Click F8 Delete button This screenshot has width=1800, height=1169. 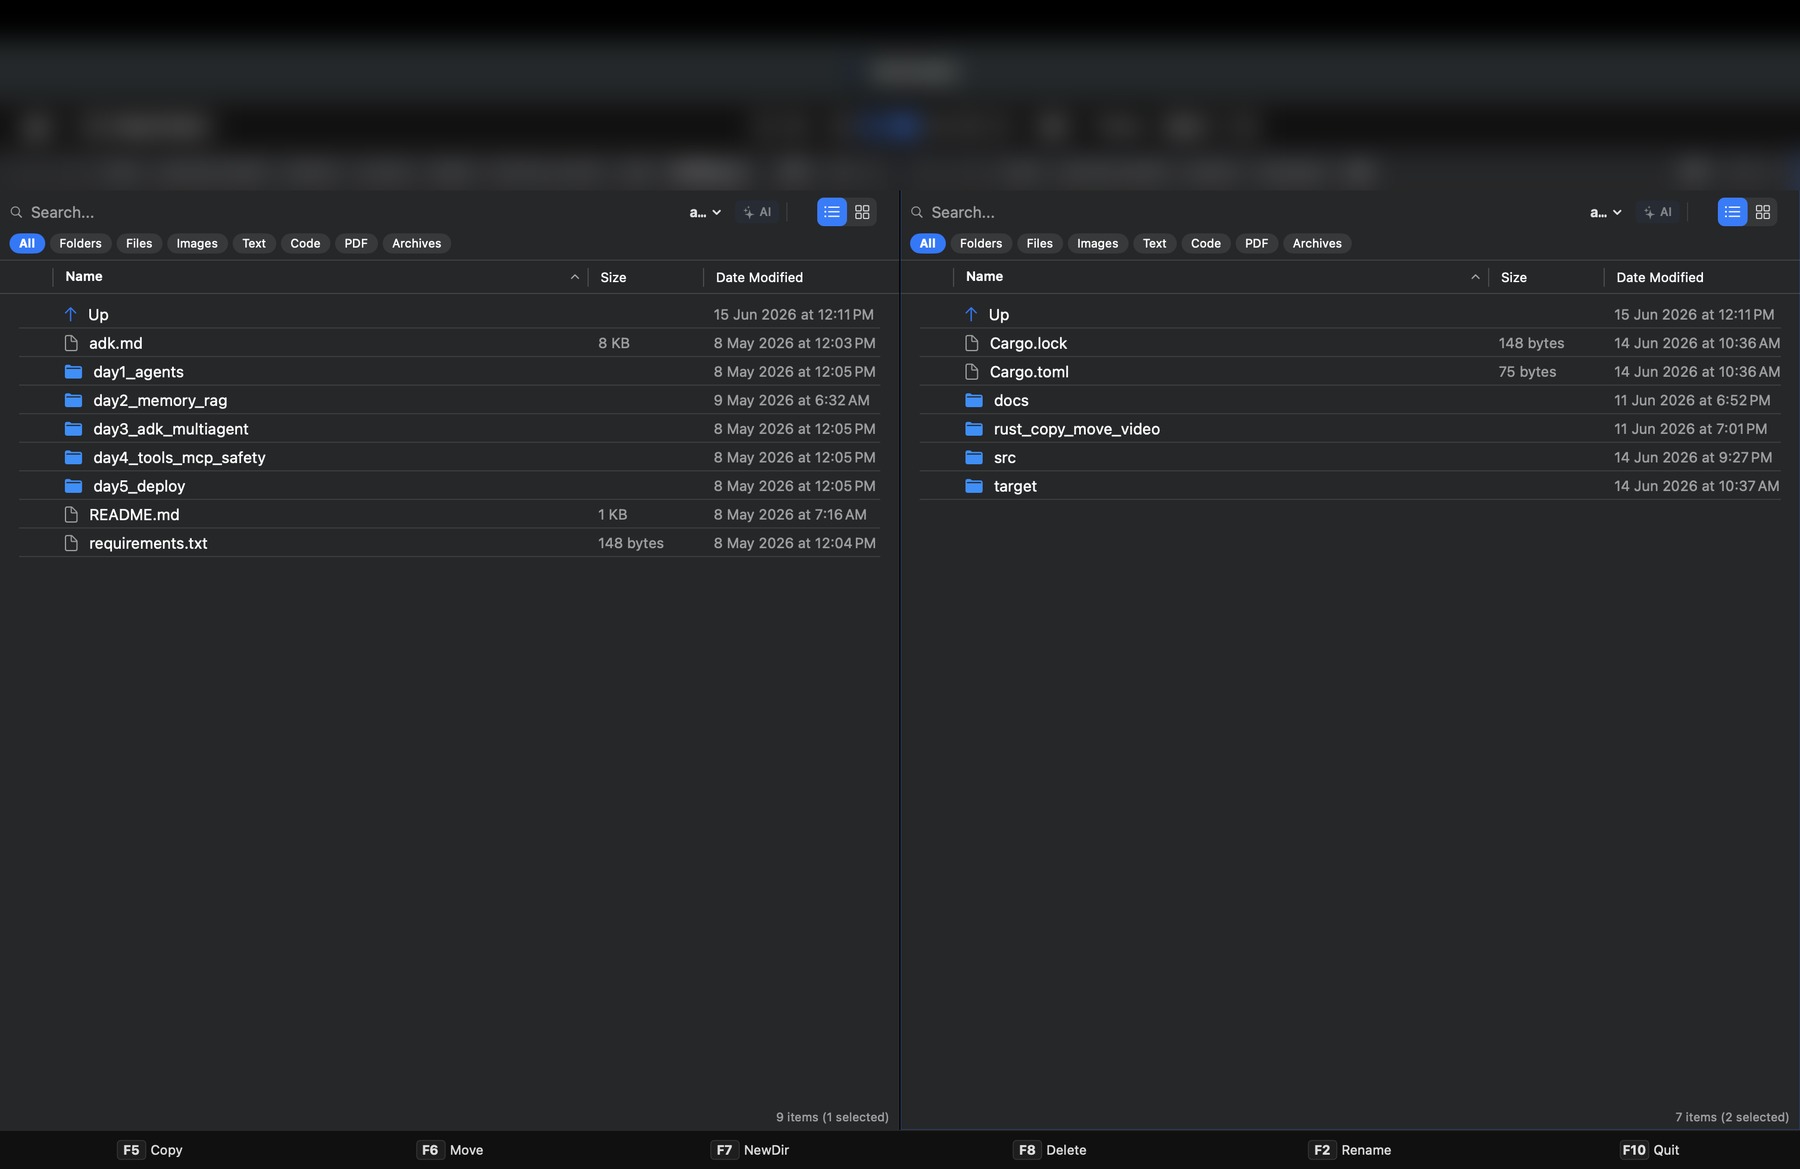(1050, 1150)
